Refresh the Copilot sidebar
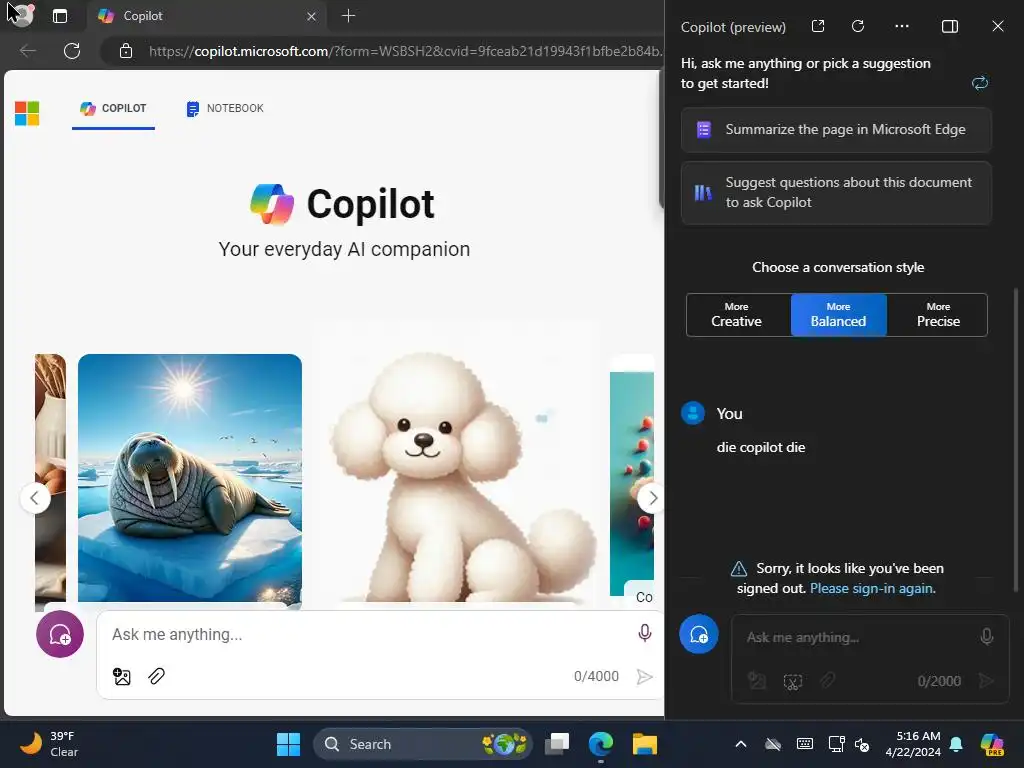The width and height of the screenshot is (1024, 768). [x=858, y=26]
